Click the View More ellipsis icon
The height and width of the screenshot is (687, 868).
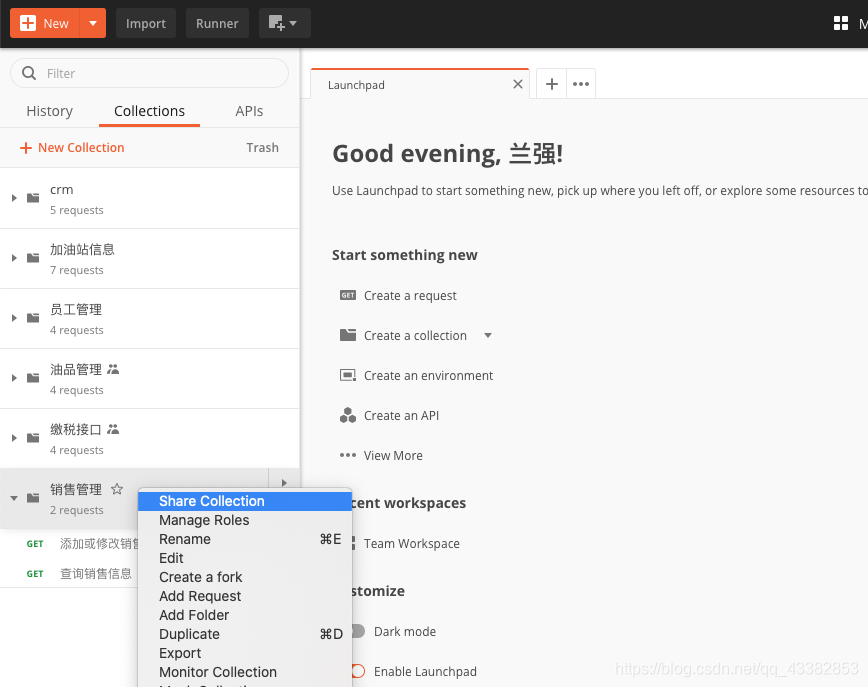coord(348,455)
